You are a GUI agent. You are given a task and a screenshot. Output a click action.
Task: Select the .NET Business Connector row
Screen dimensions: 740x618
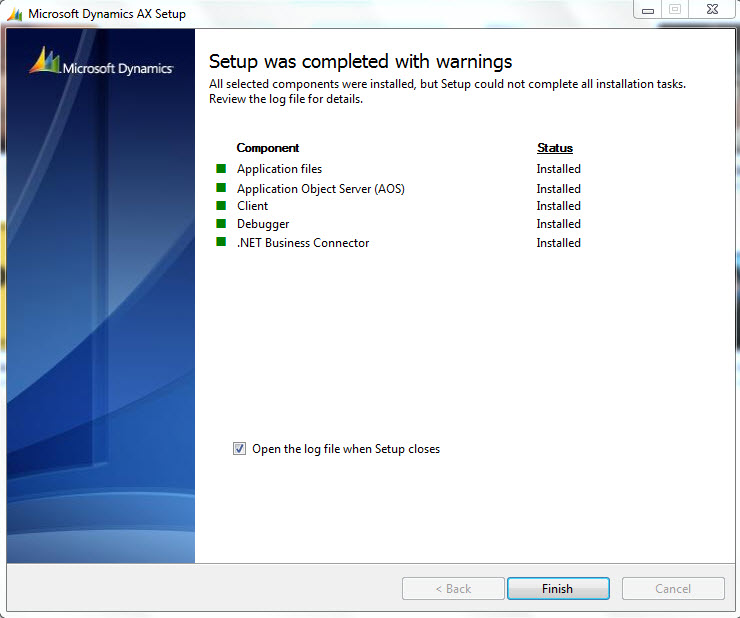pyautogui.click(x=398, y=243)
